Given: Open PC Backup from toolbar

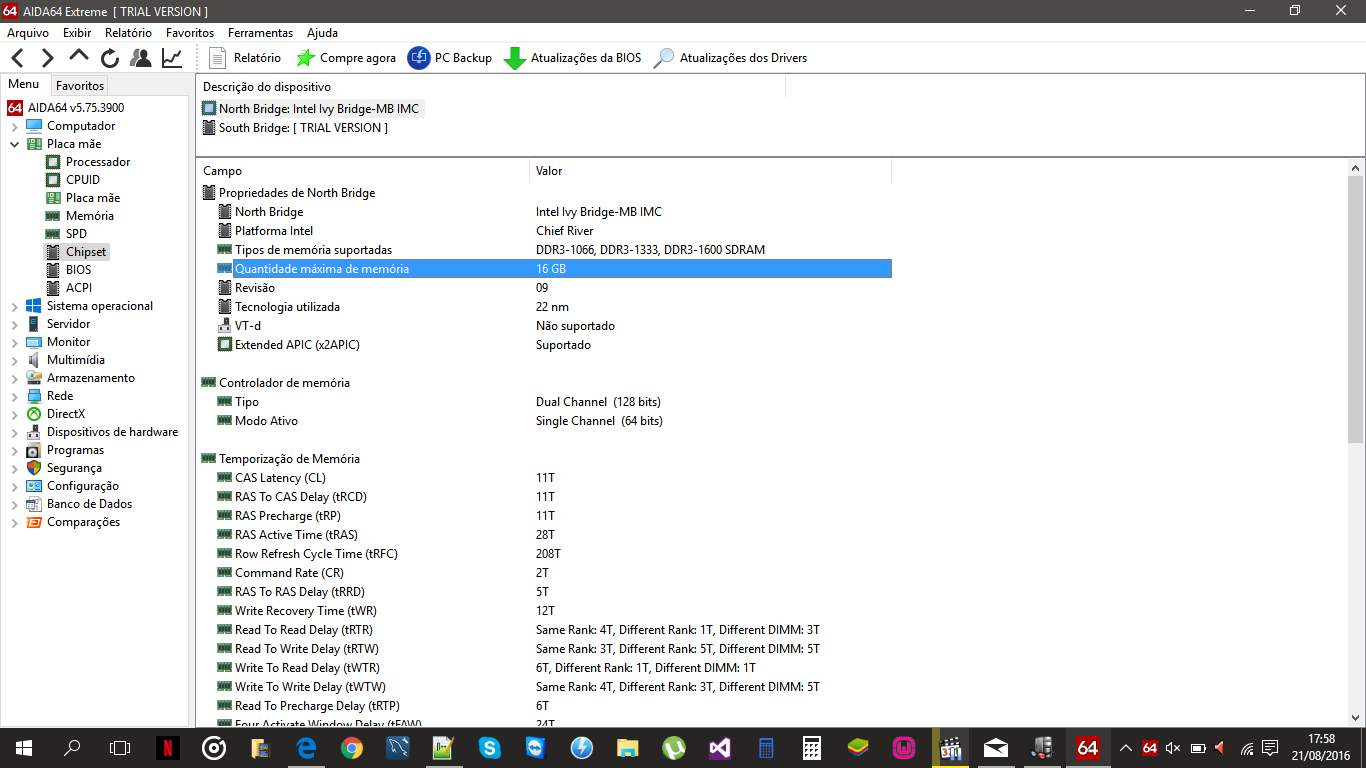Looking at the screenshot, I should click(x=450, y=58).
